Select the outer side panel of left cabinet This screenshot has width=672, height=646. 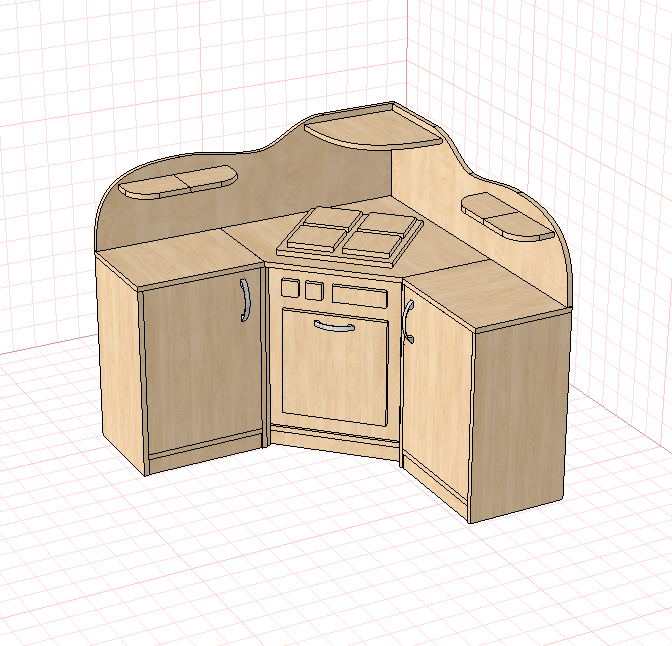pyautogui.click(x=120, y=364)
